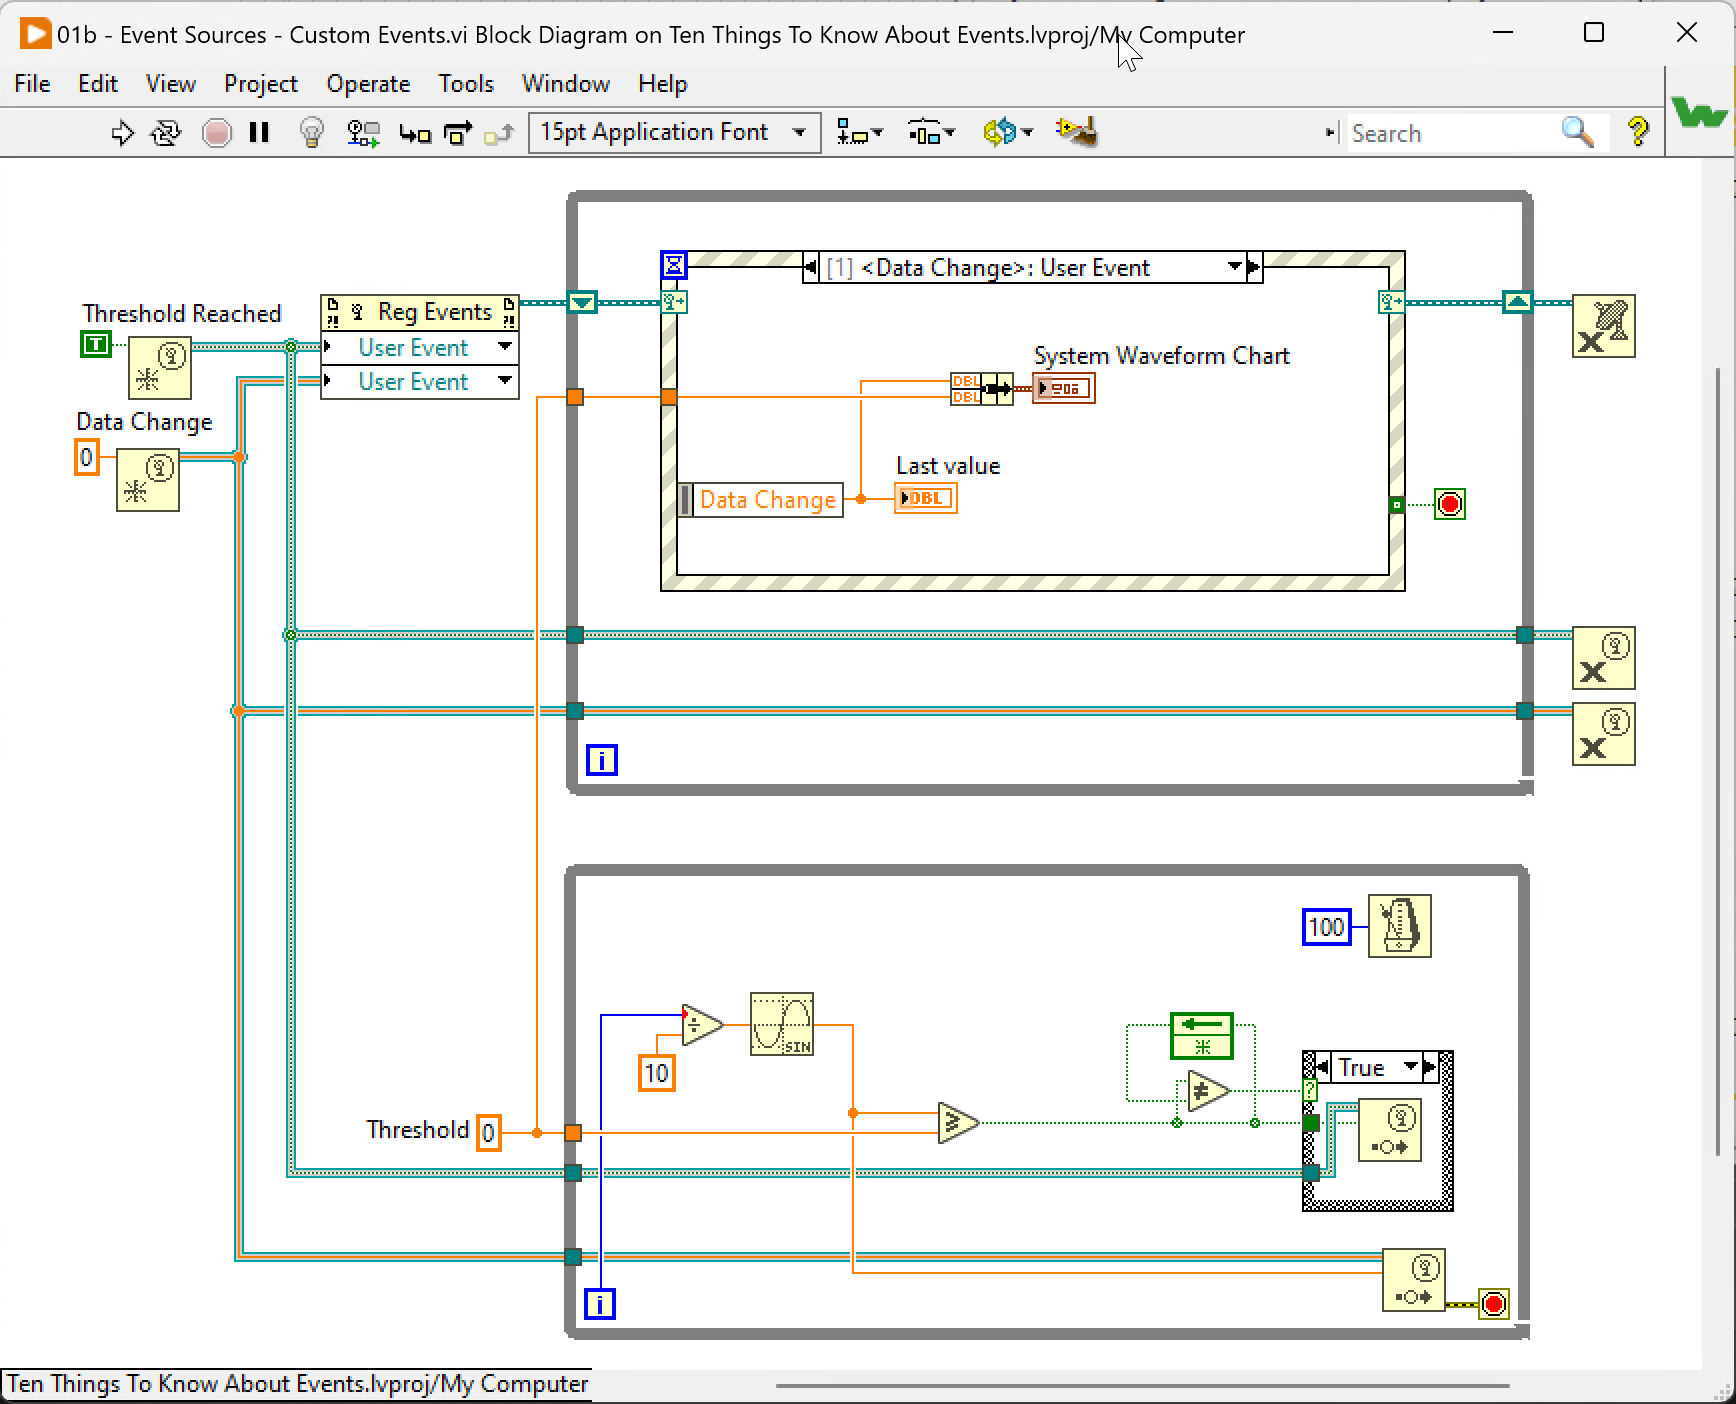Viewport: 1736px width, 1404px height.
Task: Click the Run arrow button
Action: click(x=122, y=133)
